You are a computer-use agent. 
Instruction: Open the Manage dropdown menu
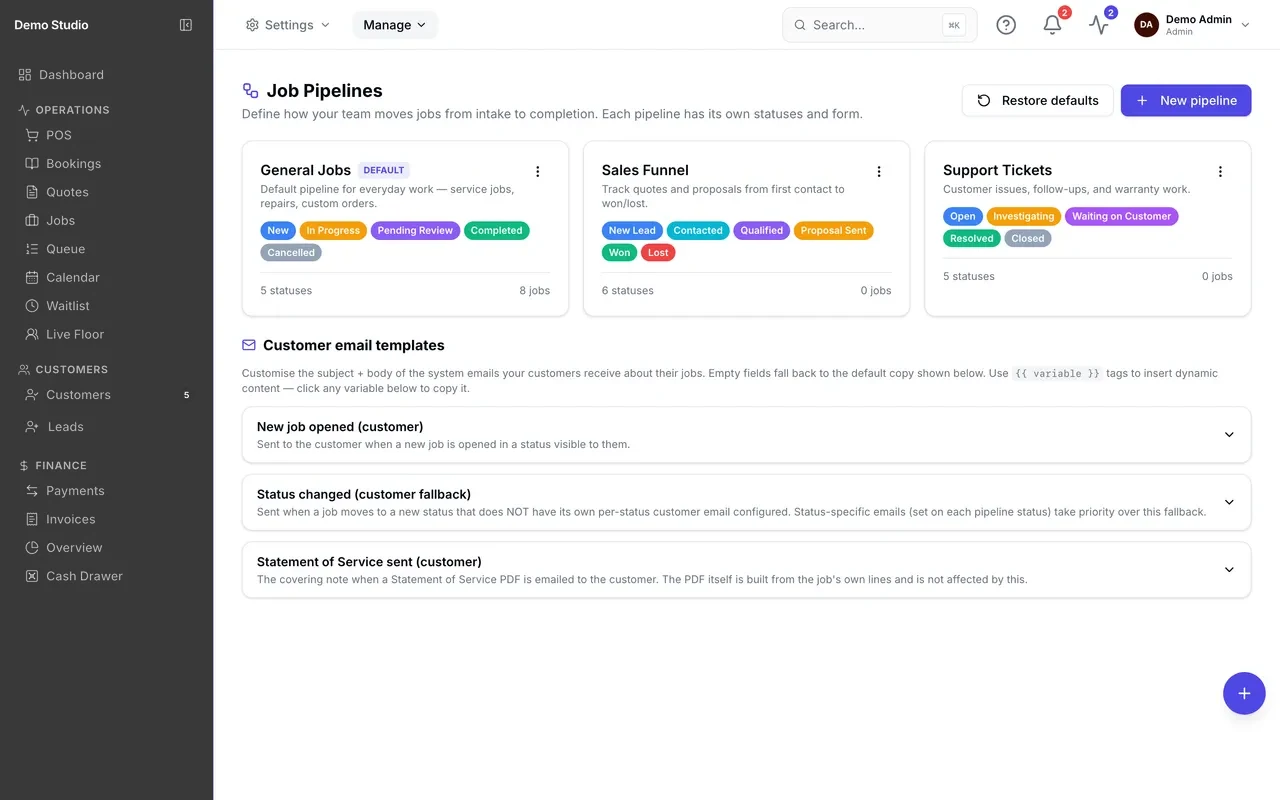(395, 25)
